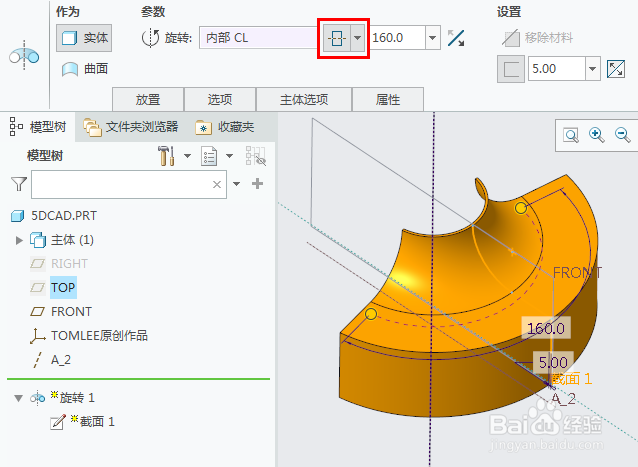Screen dimensions: 638x467
Task: Open the angle option type dropdown
Action: point(358,38)
